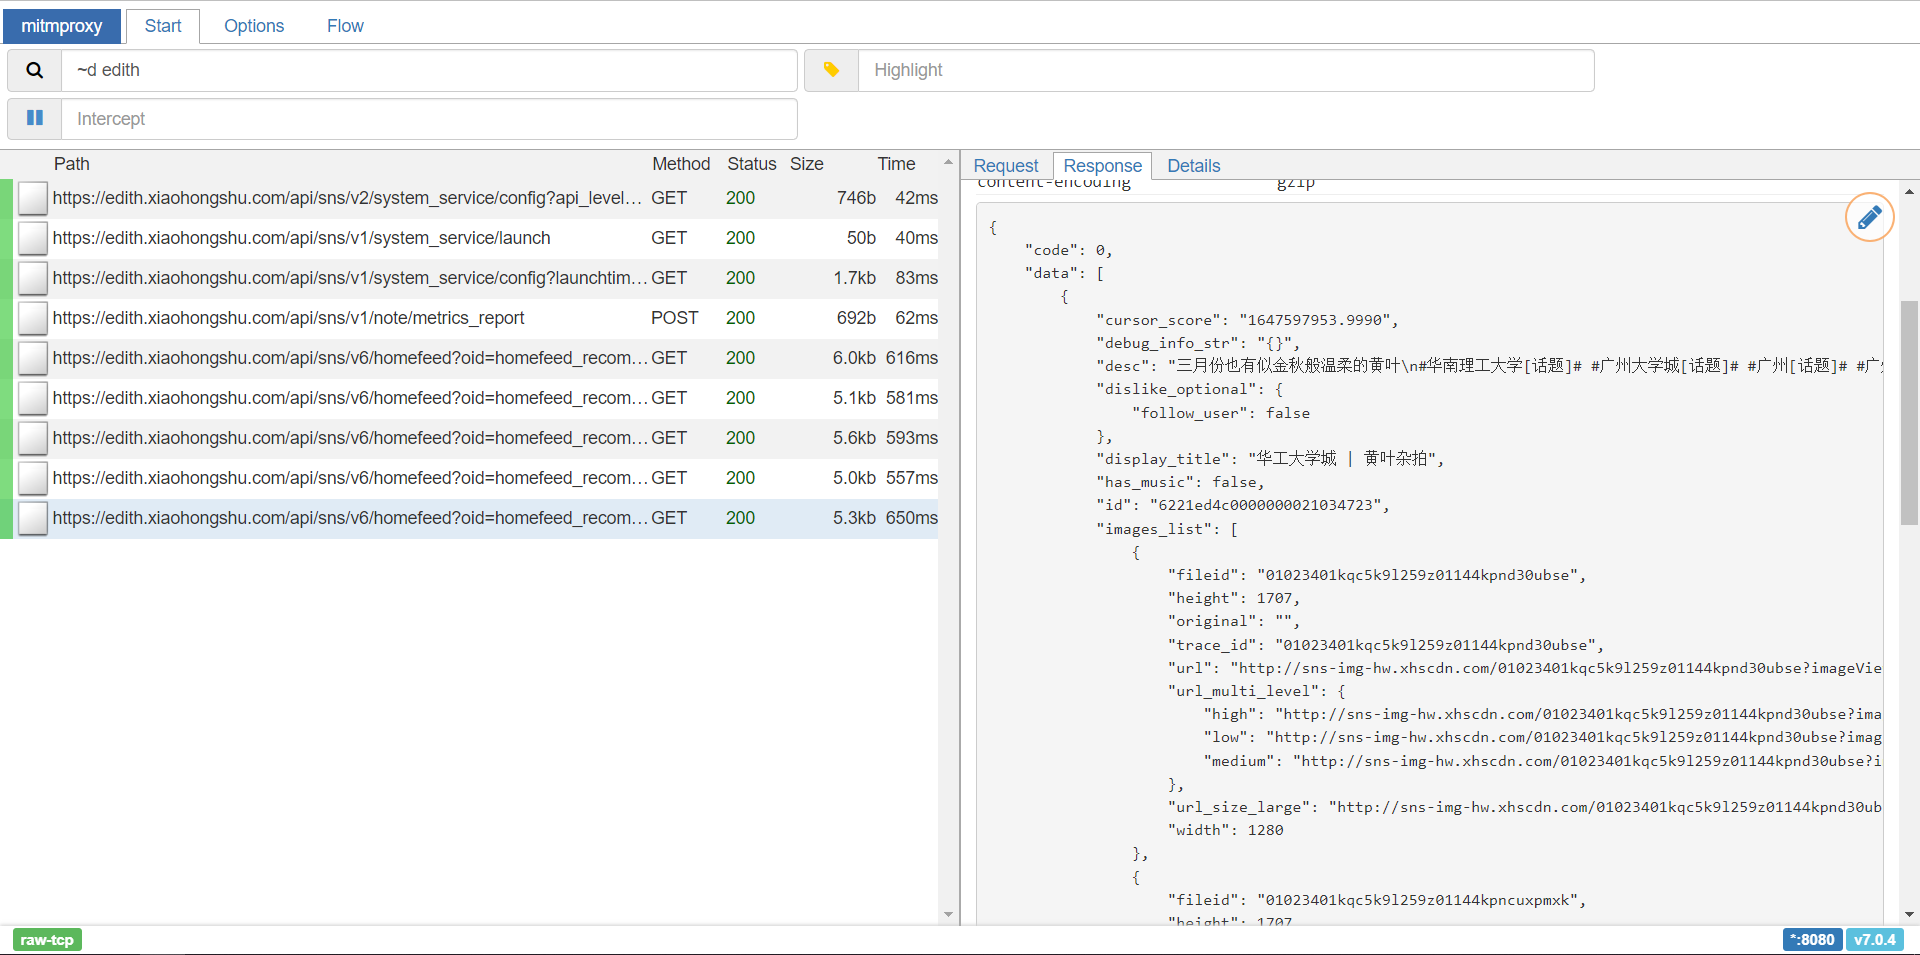Click the mitmproxy home button

pyautogui.click(x=62, y=25)
